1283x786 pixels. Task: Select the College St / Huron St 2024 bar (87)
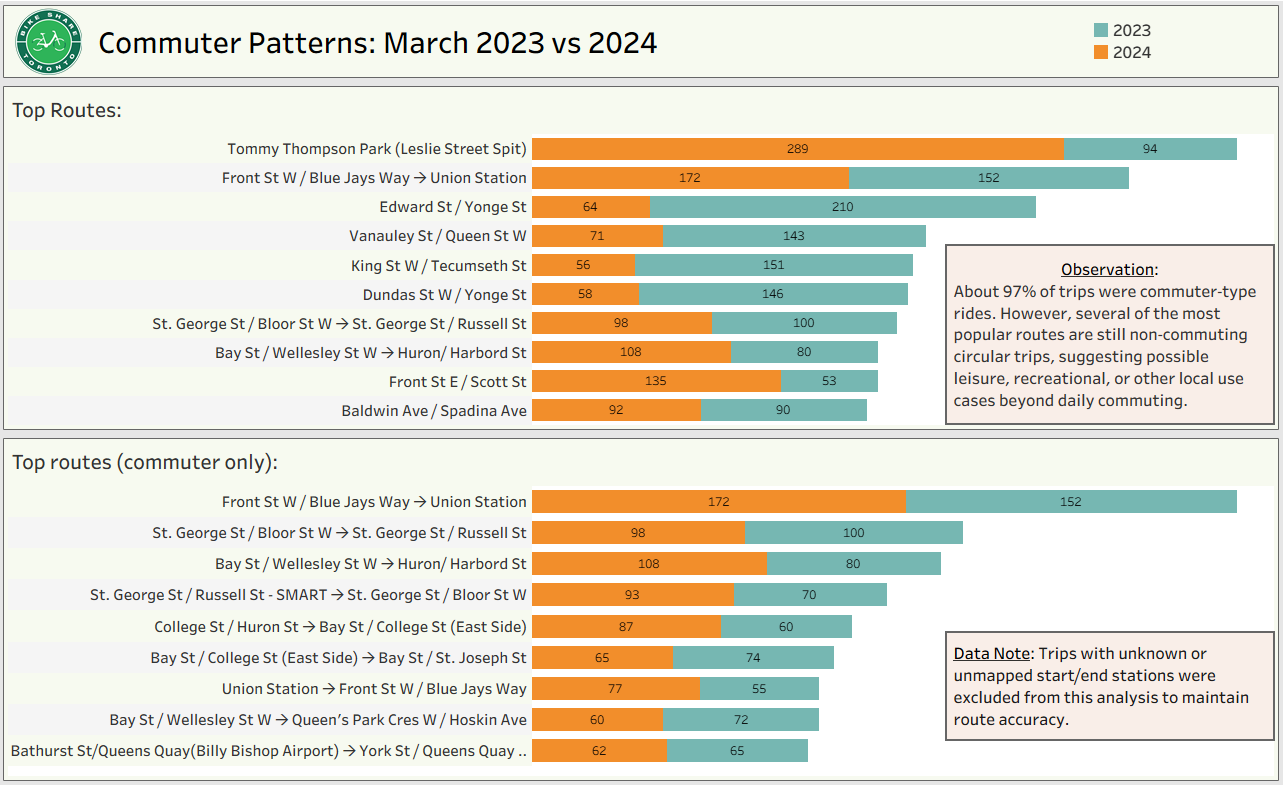(x=626, y=627)
